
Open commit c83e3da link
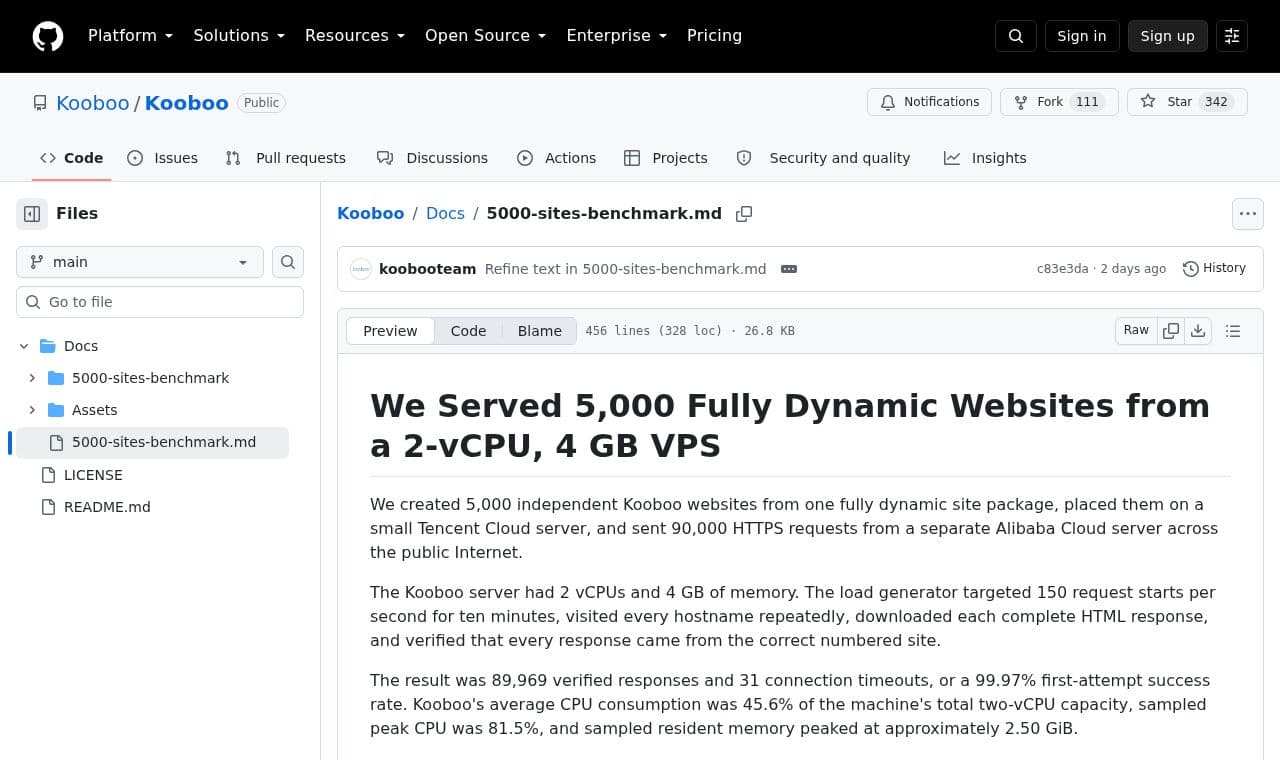(1062, 269)
